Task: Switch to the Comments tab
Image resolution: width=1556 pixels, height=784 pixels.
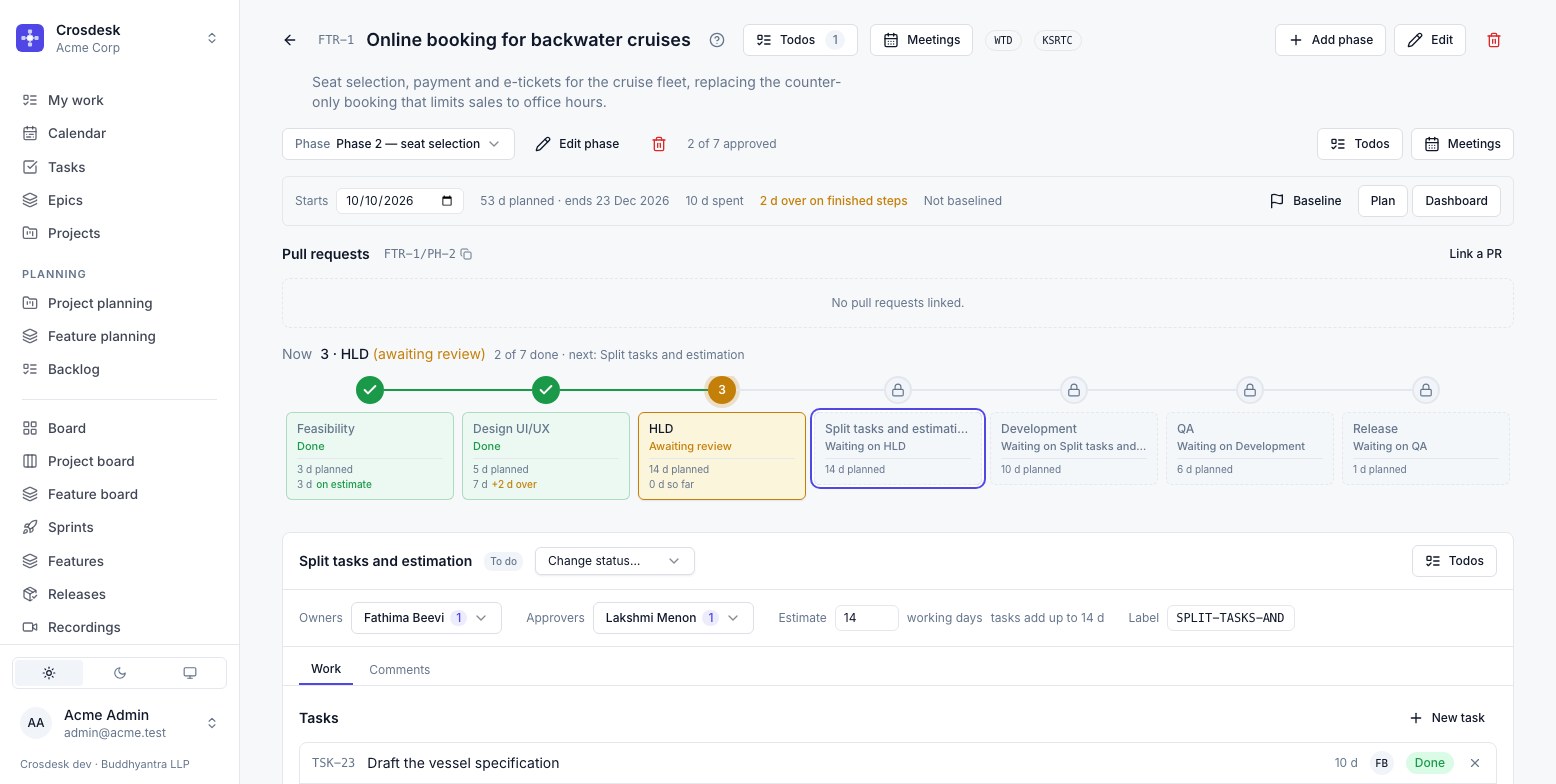Action: [400, 670]
